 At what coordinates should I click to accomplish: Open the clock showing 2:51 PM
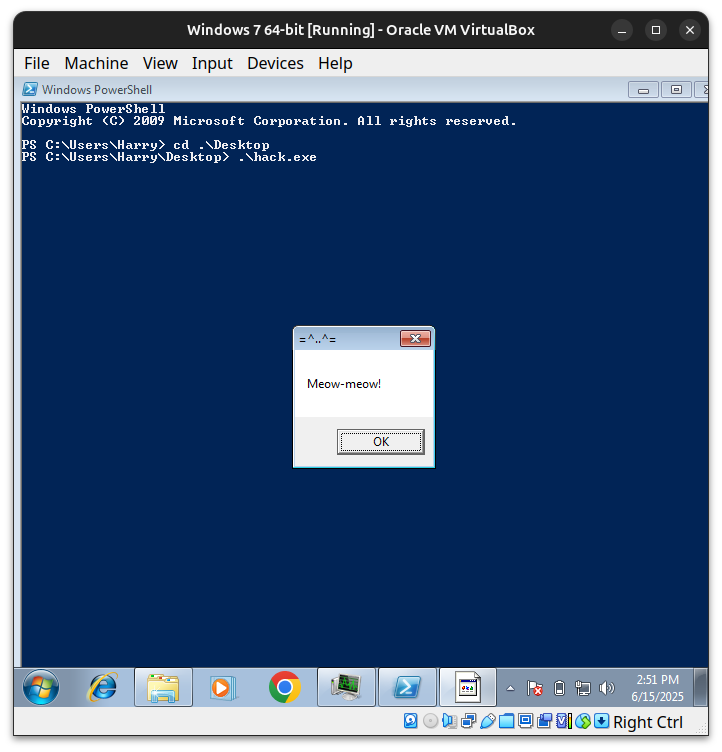coord(657,688)
